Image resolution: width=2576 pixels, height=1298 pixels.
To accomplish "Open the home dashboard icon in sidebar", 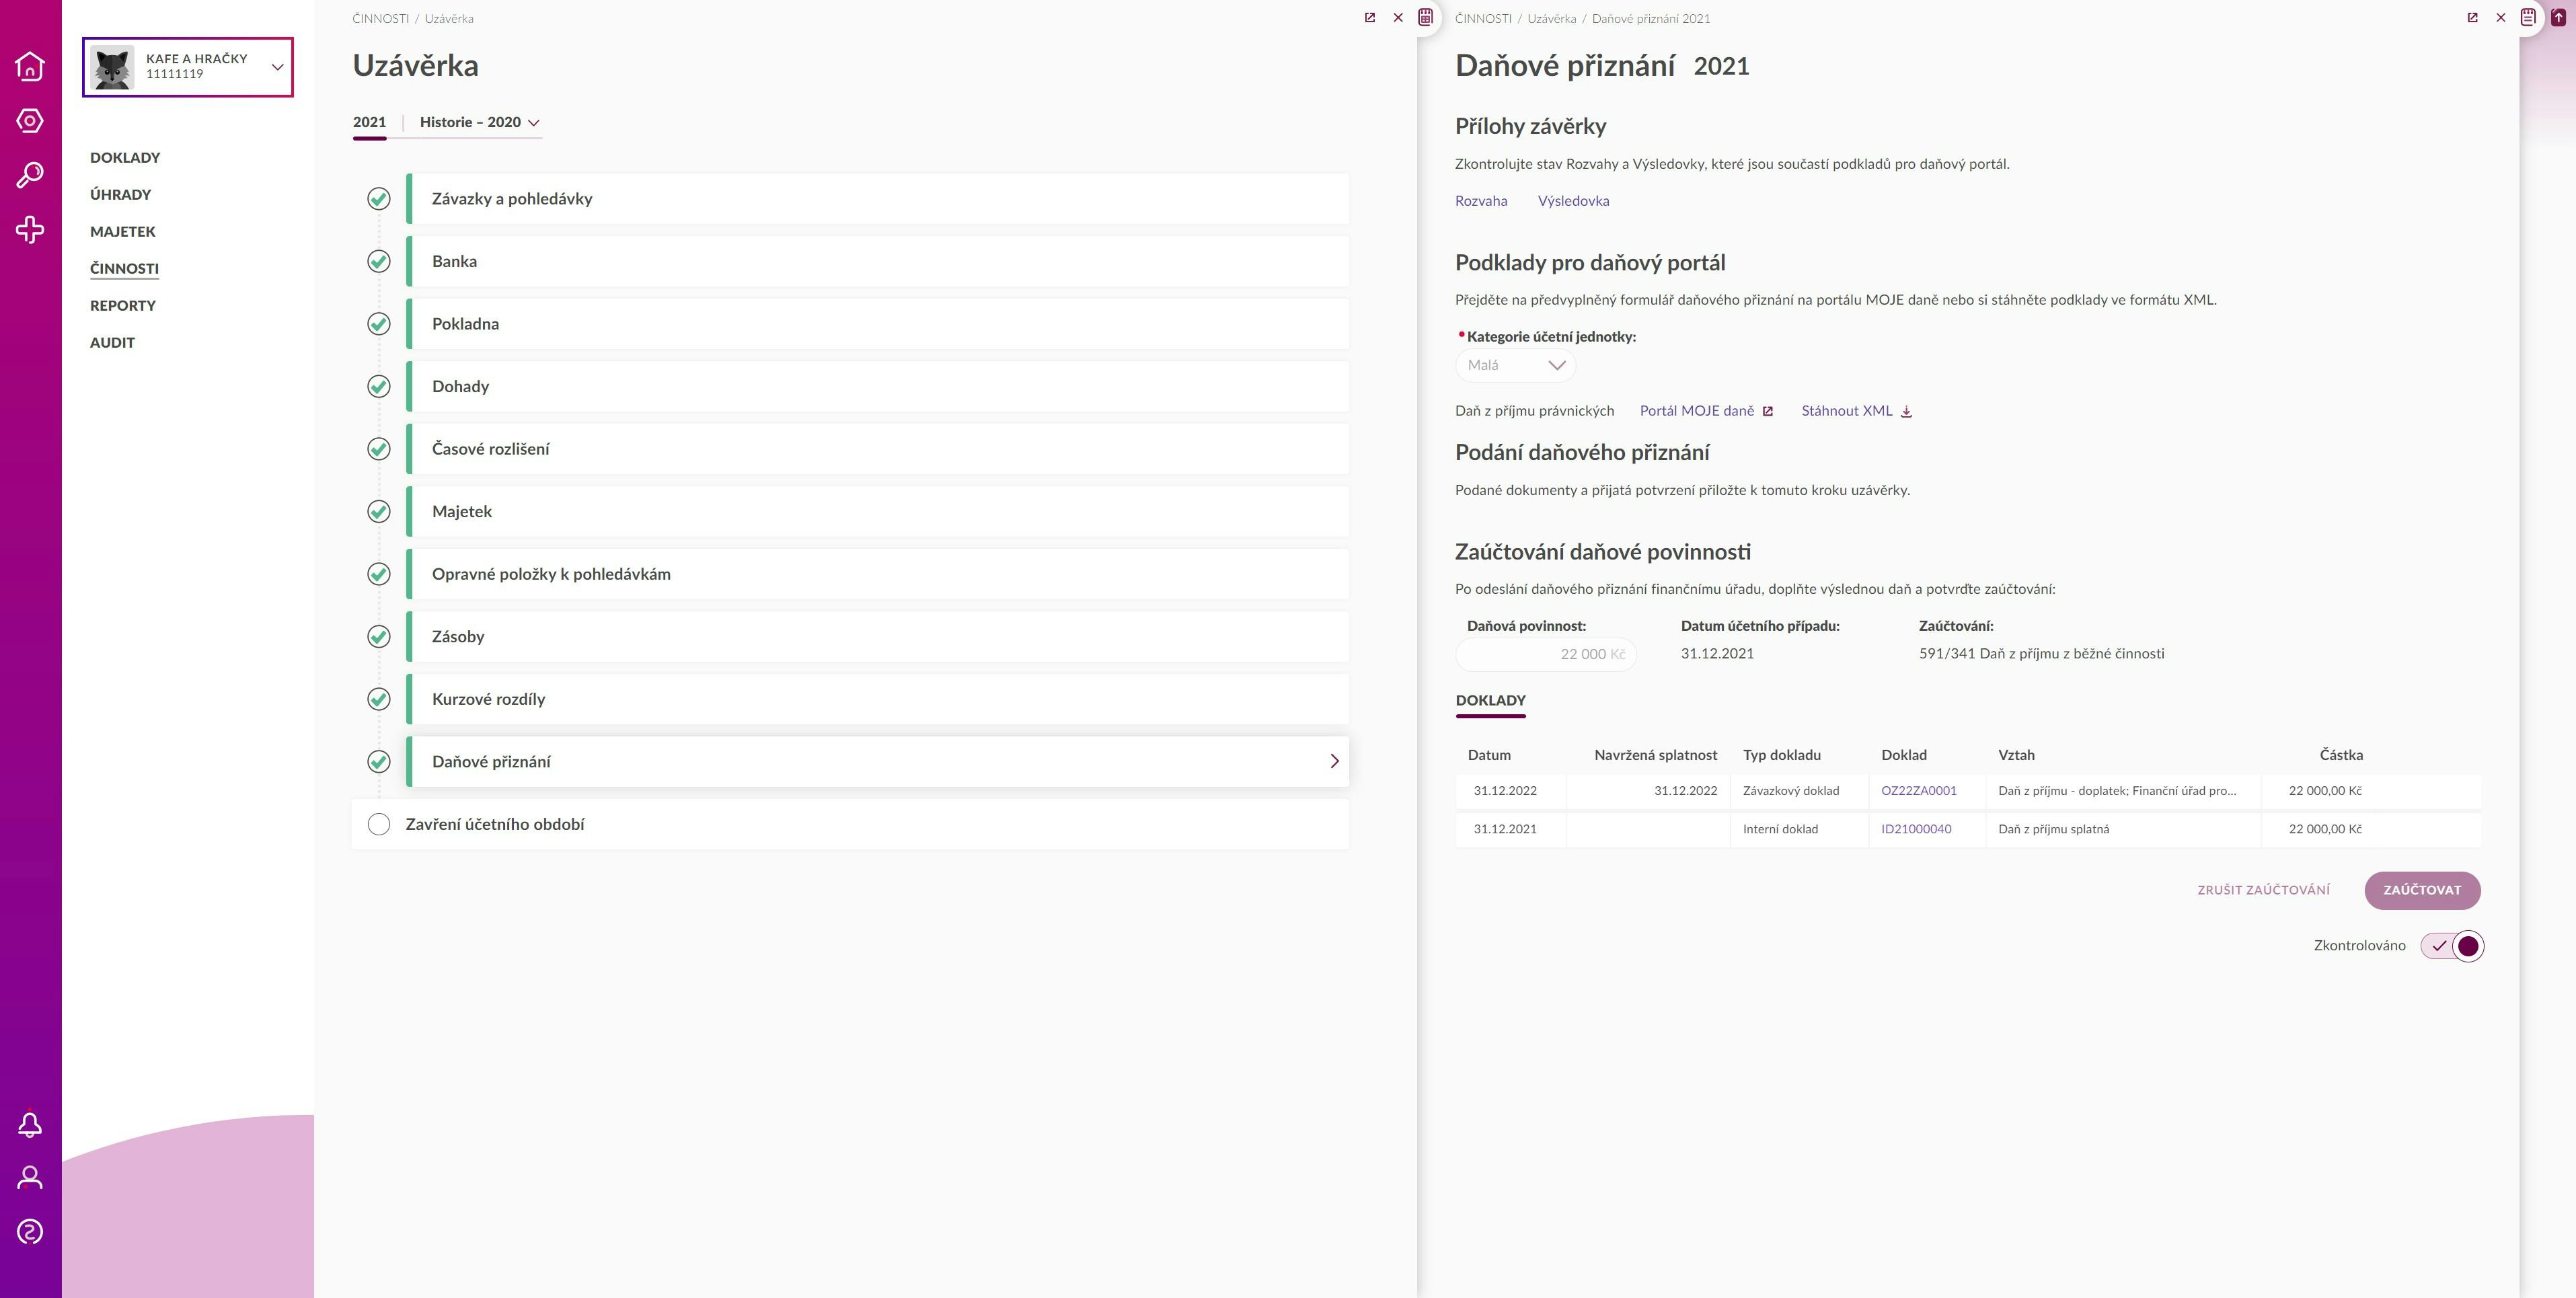I will (30, 66).
